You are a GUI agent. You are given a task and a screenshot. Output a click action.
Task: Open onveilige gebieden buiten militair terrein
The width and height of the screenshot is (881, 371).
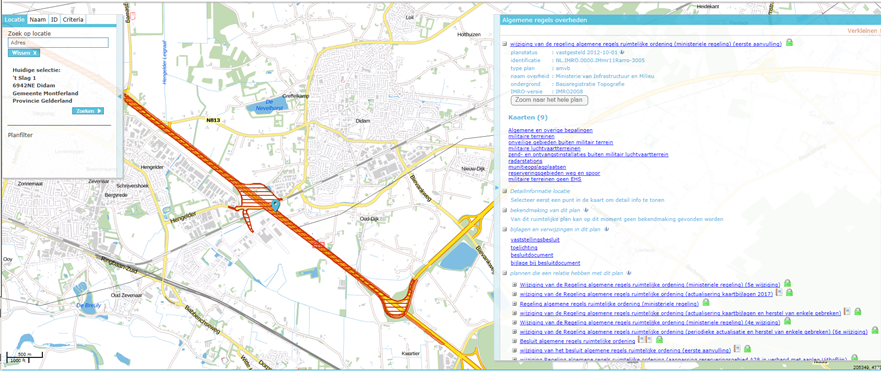(560, 142)
